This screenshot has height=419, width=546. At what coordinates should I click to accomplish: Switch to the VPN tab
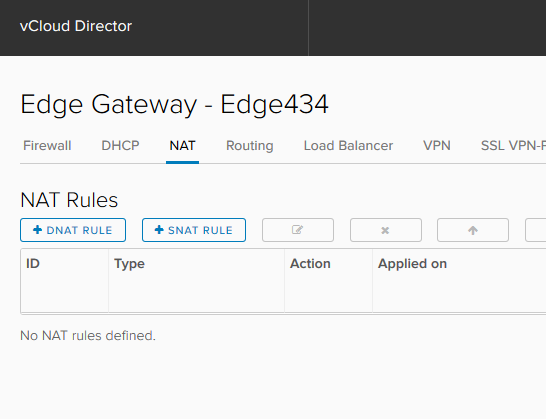437,146
